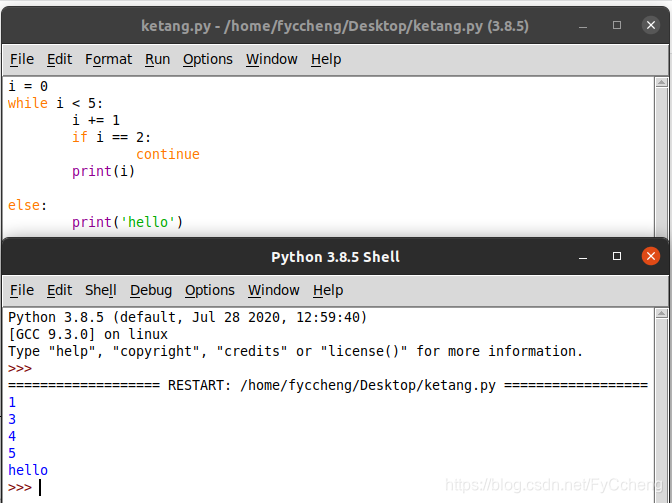This screenshot has height=503, width=672.
Task: Open Edit menu in Python Shell window
Action: coord(60,290)
